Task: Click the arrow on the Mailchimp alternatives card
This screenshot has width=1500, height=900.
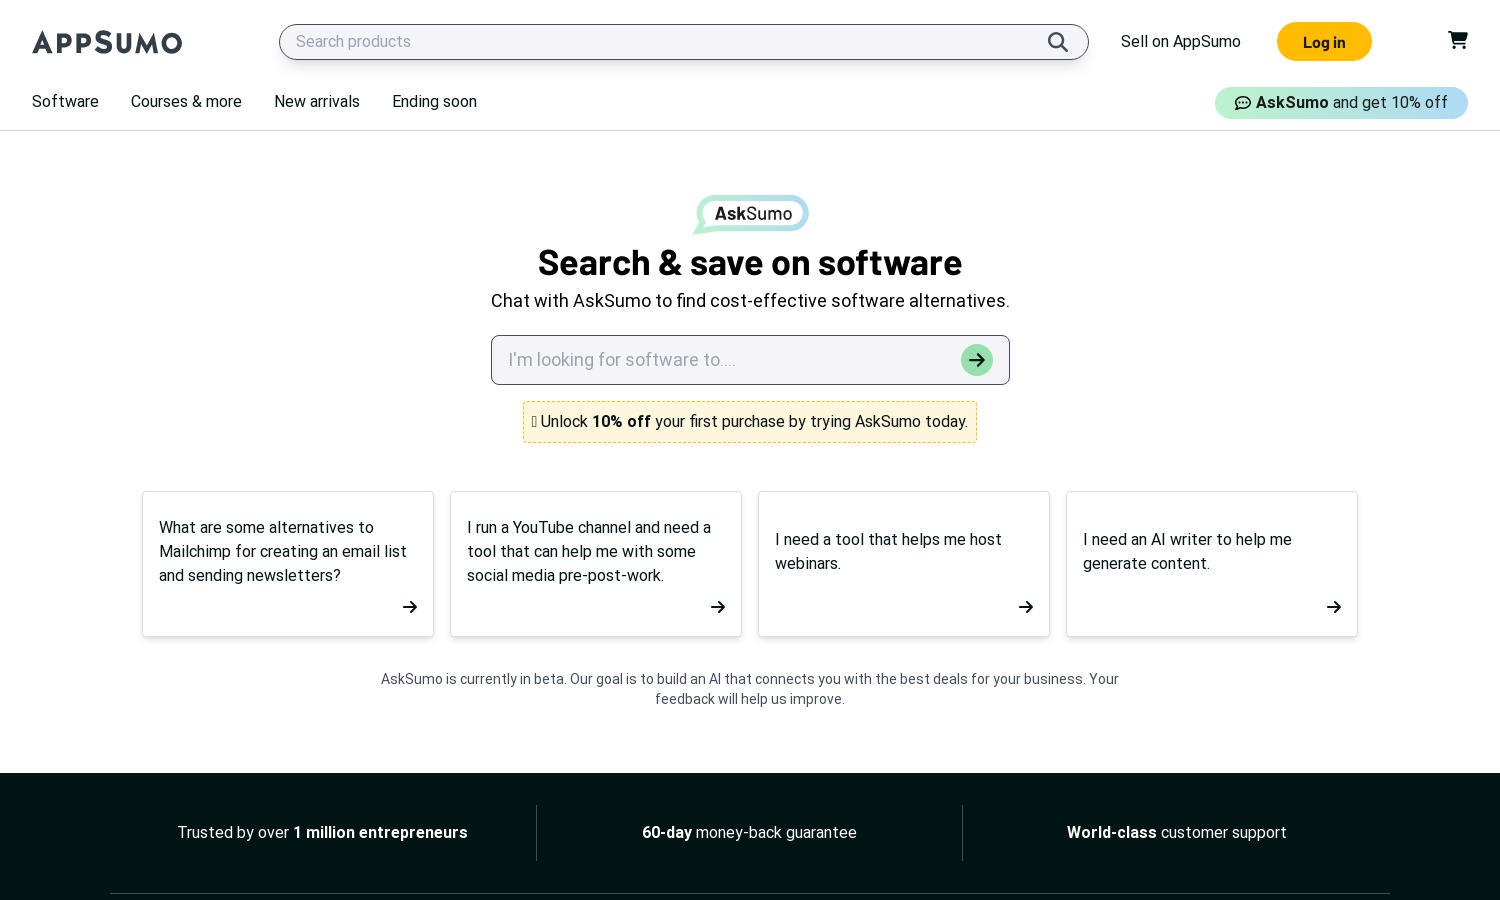Action: pos(410,607)
